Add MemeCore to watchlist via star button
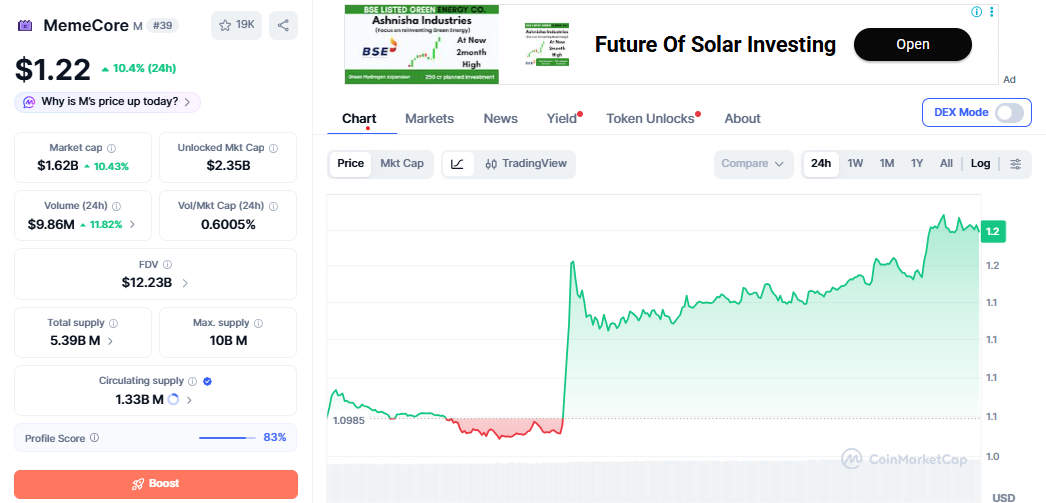1046x503 pixels. pyautogui.click(x=237, y=25)
